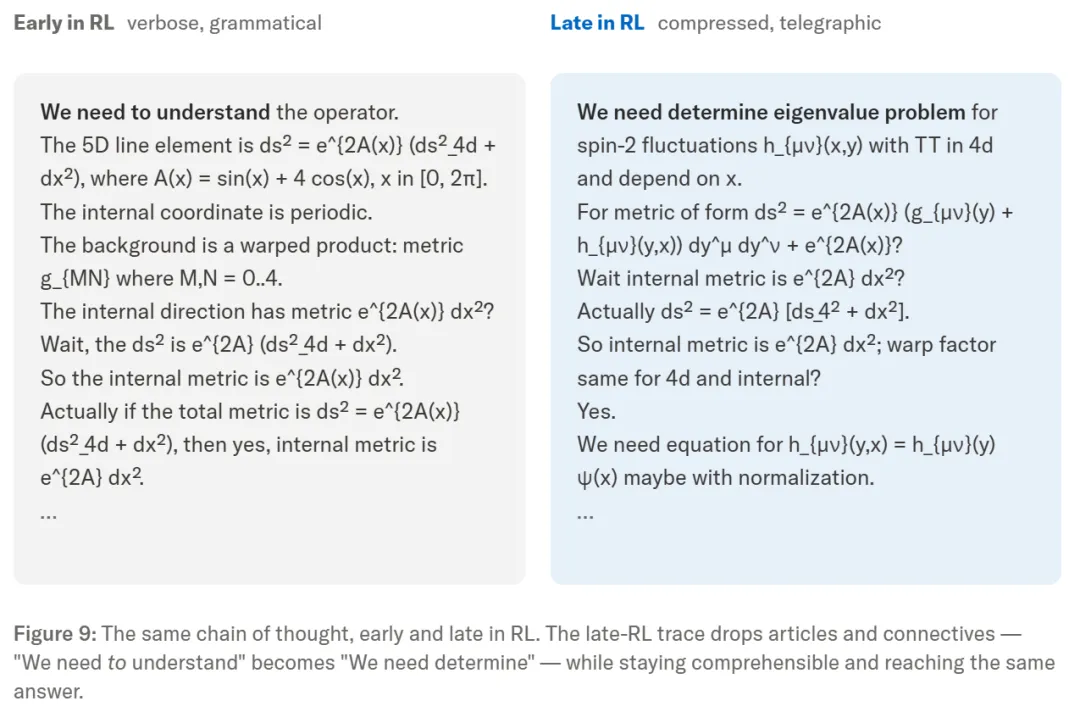Click the line "So the internal metric is e^{2A(x)} dx²"
Screen dimensions: 1080x712
point(222,378)
